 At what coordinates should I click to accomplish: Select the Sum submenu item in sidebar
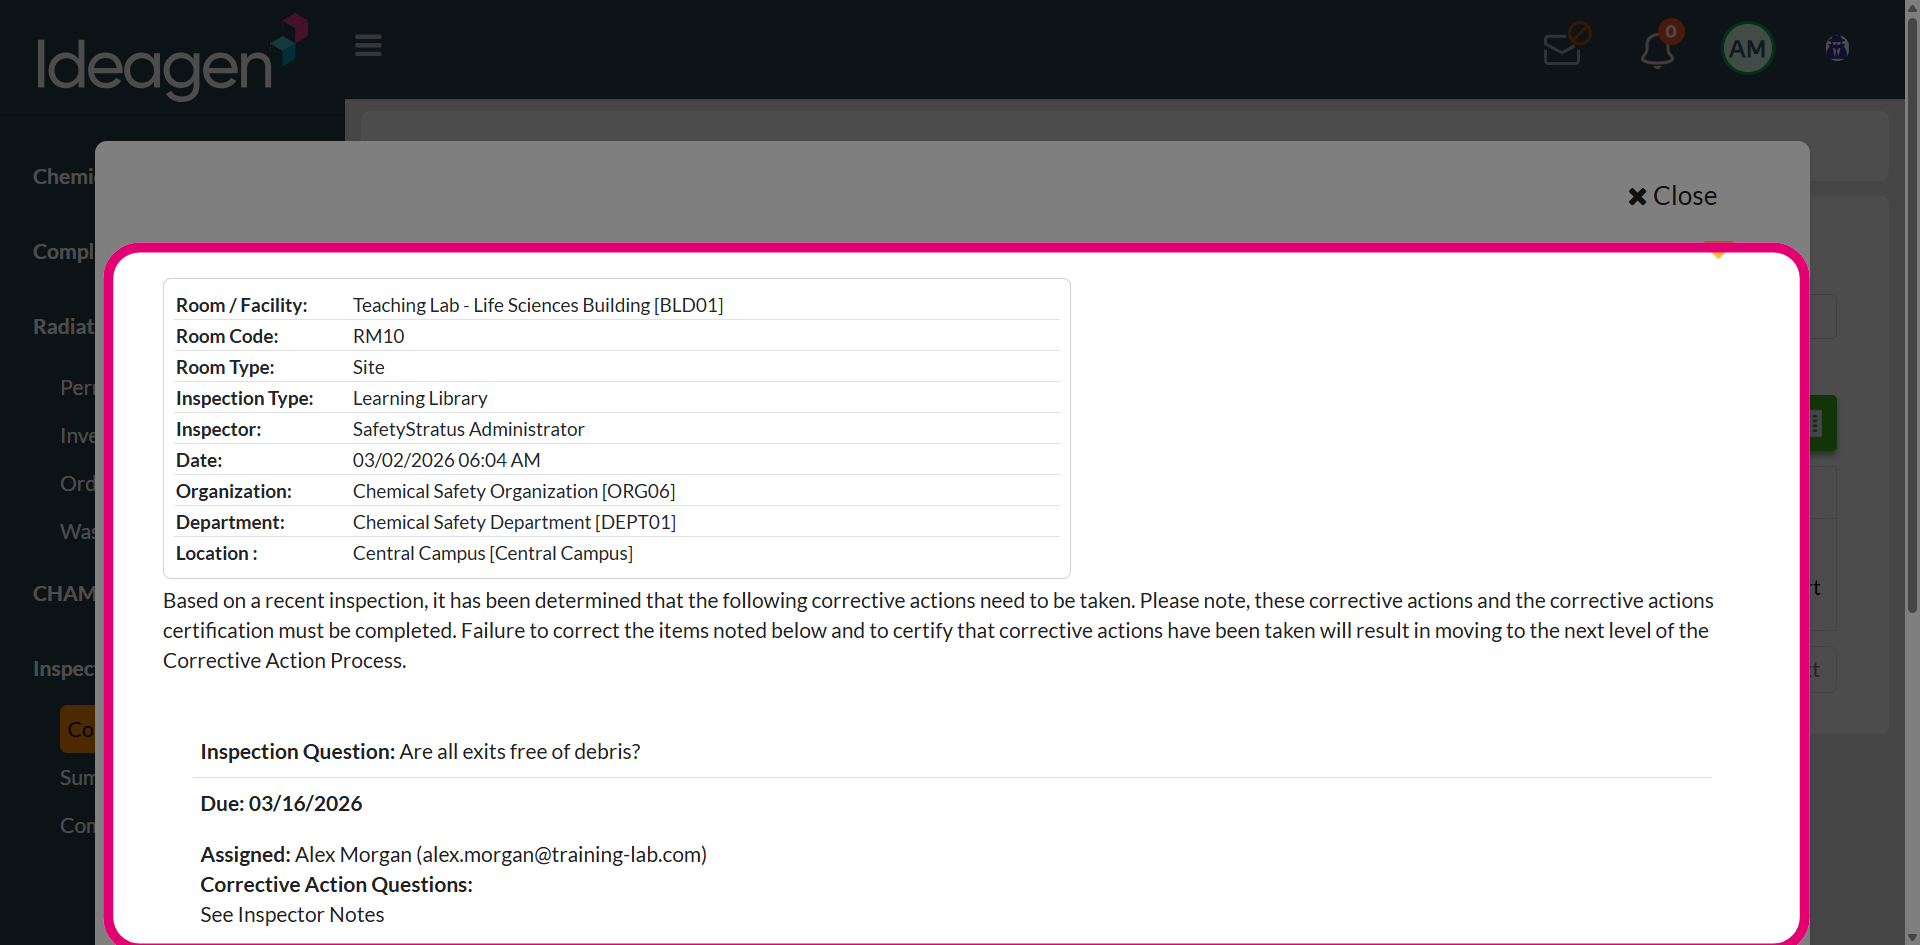[x=77, y=777]
